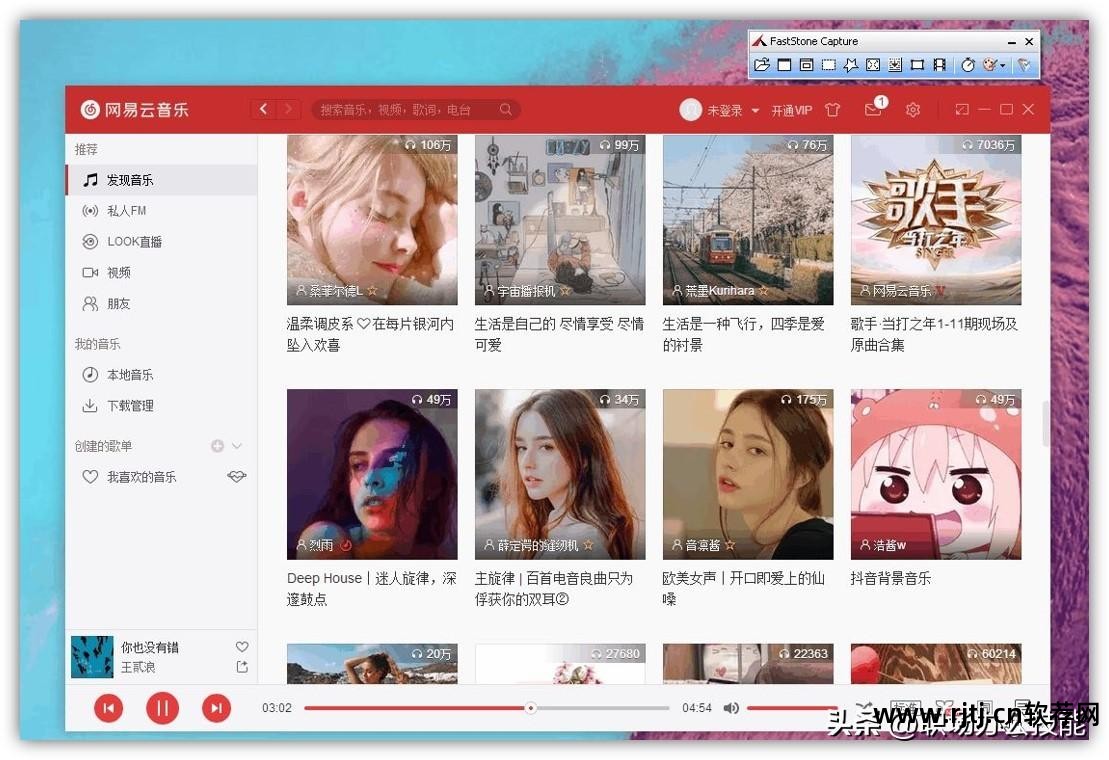Open the skin theme T-shirt icon
This screenshot has width=1109, height=760.
tap(832, 110)
